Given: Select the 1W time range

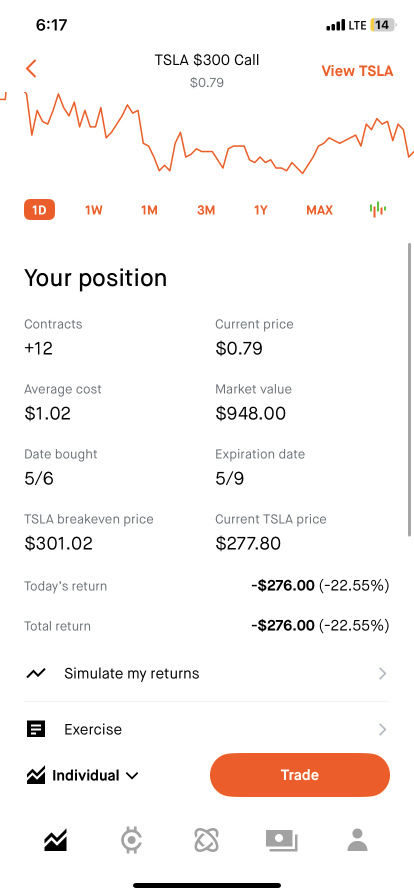Looking at the screenshot, I should point(94,210).
